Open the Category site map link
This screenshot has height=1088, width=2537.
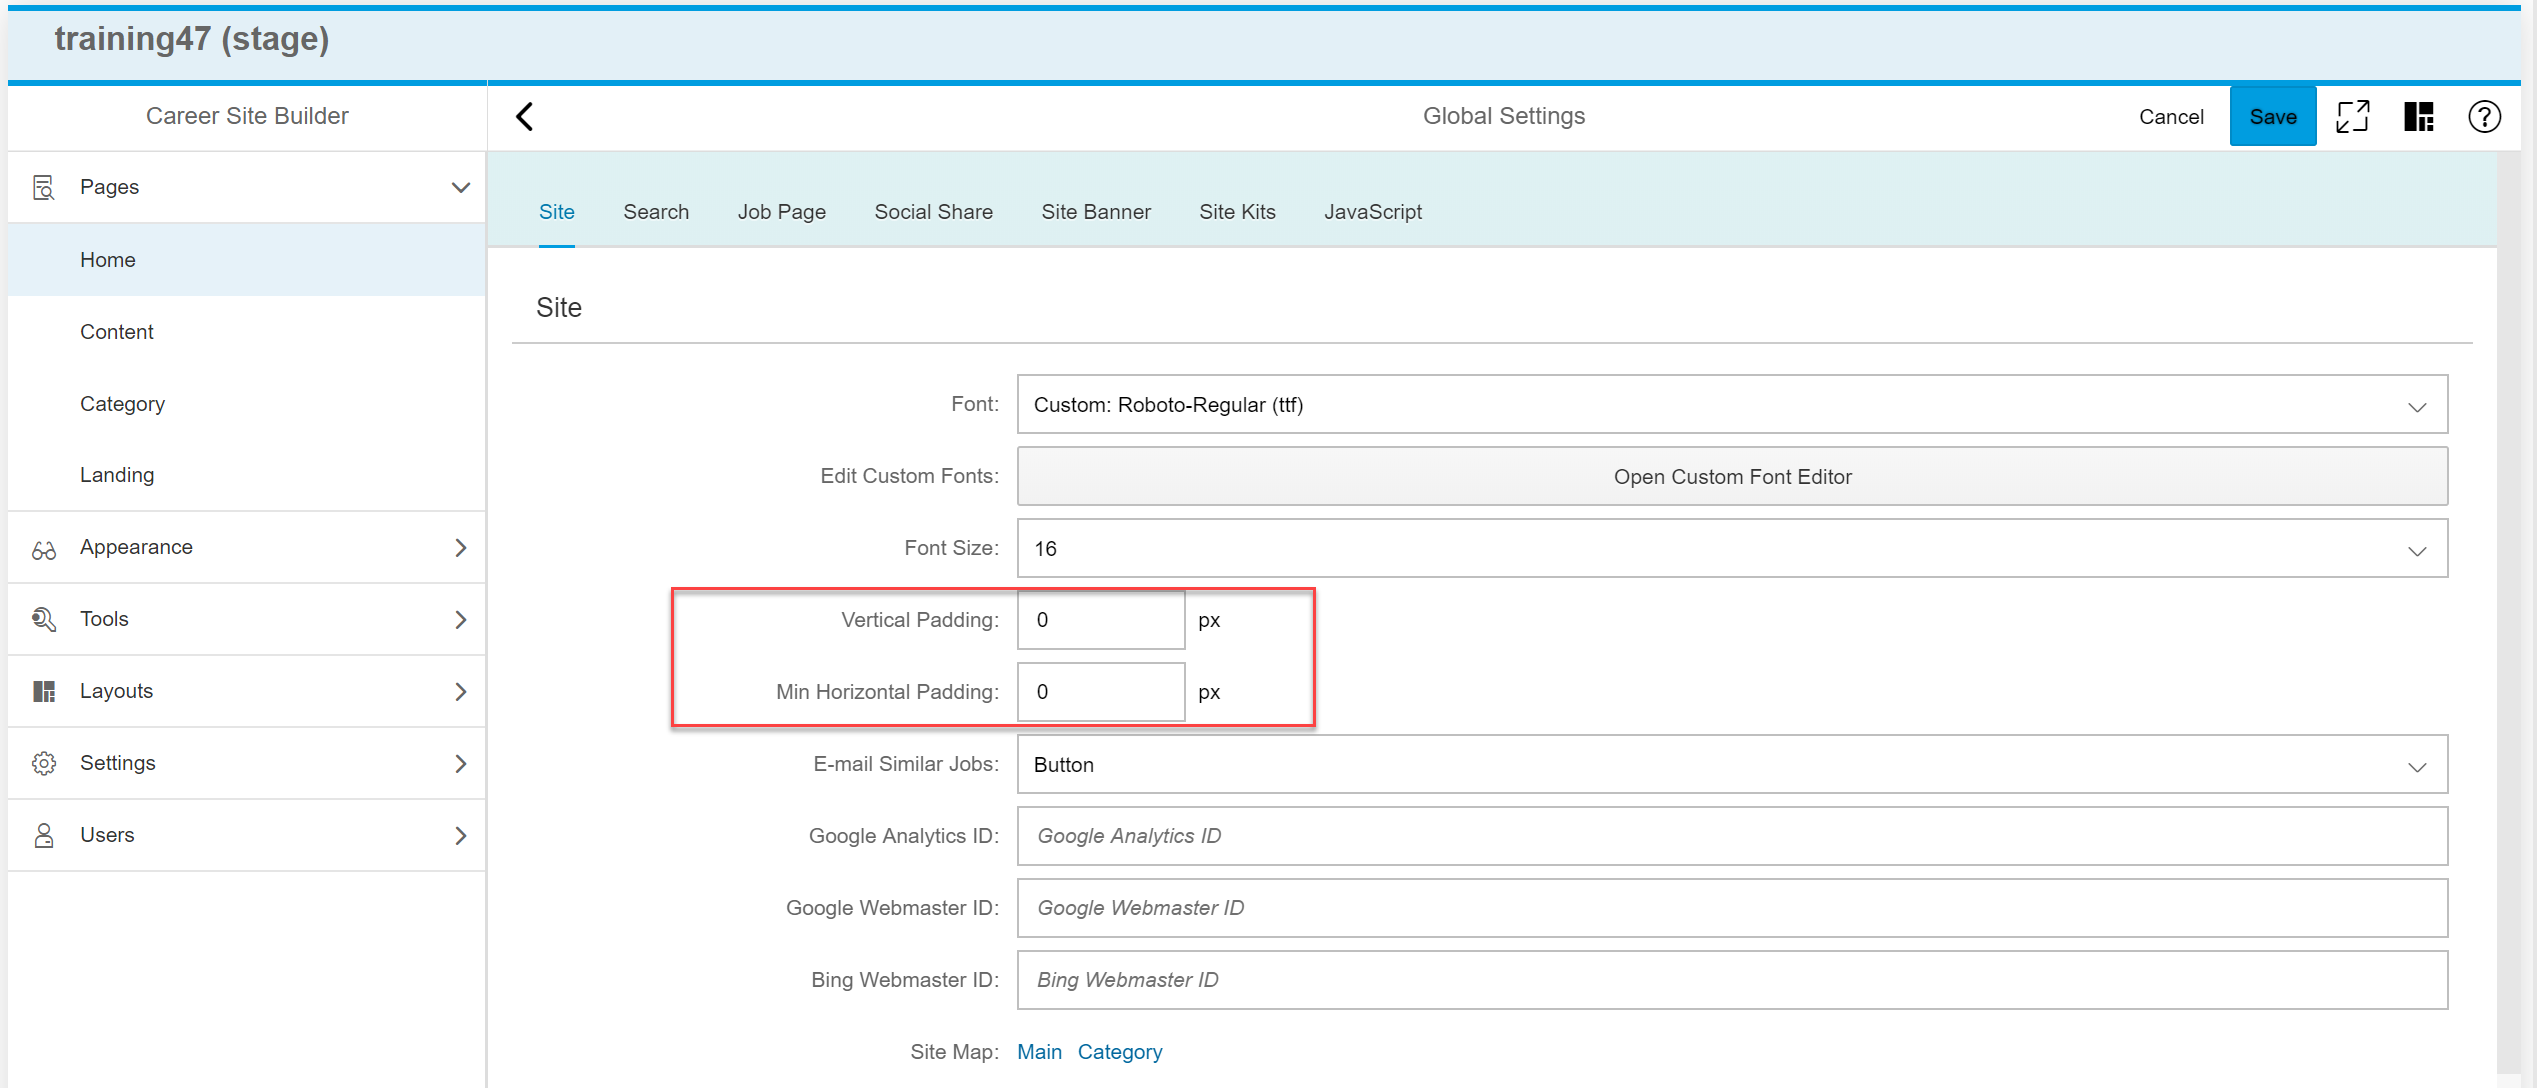coord(1119,1052)
